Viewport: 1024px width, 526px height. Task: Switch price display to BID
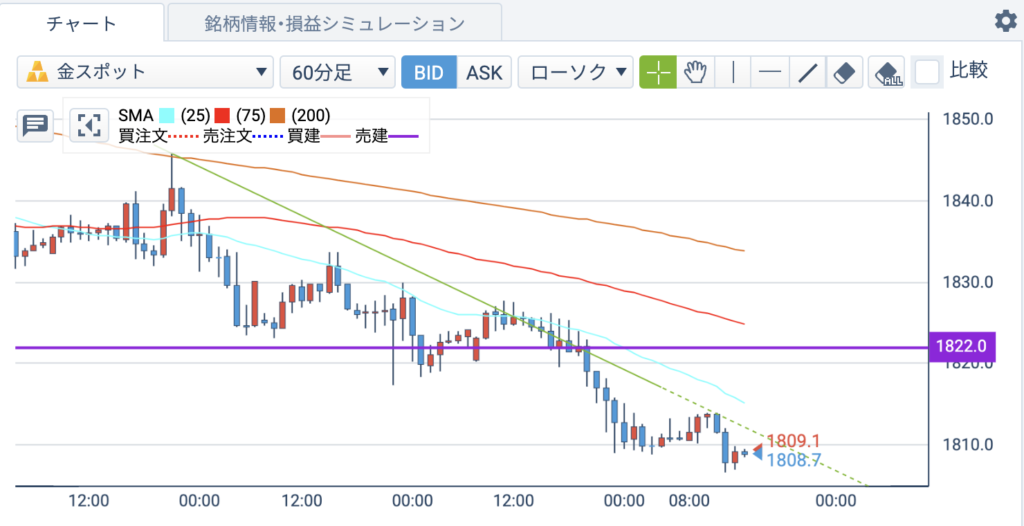(428, 72)
